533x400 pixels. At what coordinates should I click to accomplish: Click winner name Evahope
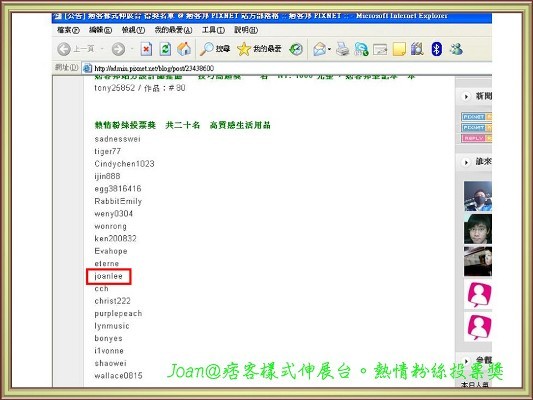(111, 251)
